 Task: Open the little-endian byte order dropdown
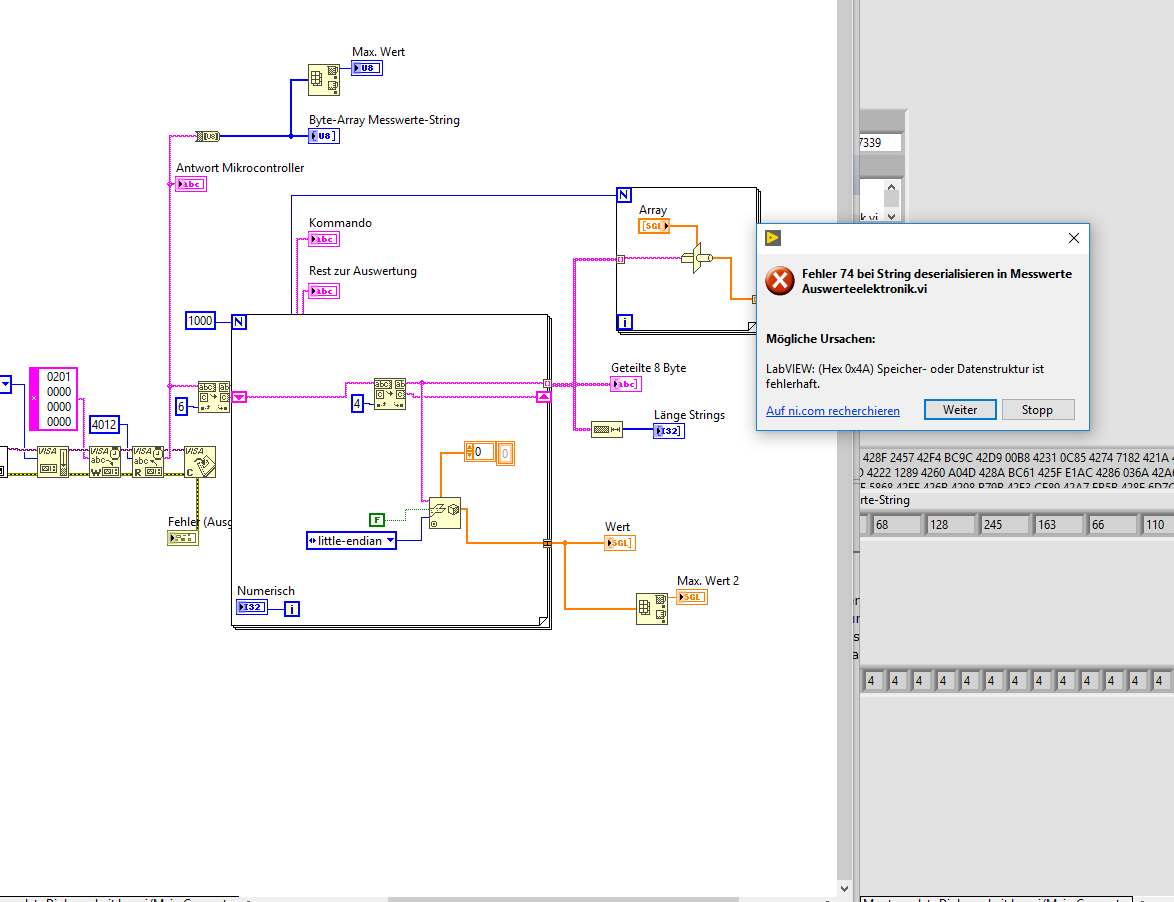coord(351,540)
